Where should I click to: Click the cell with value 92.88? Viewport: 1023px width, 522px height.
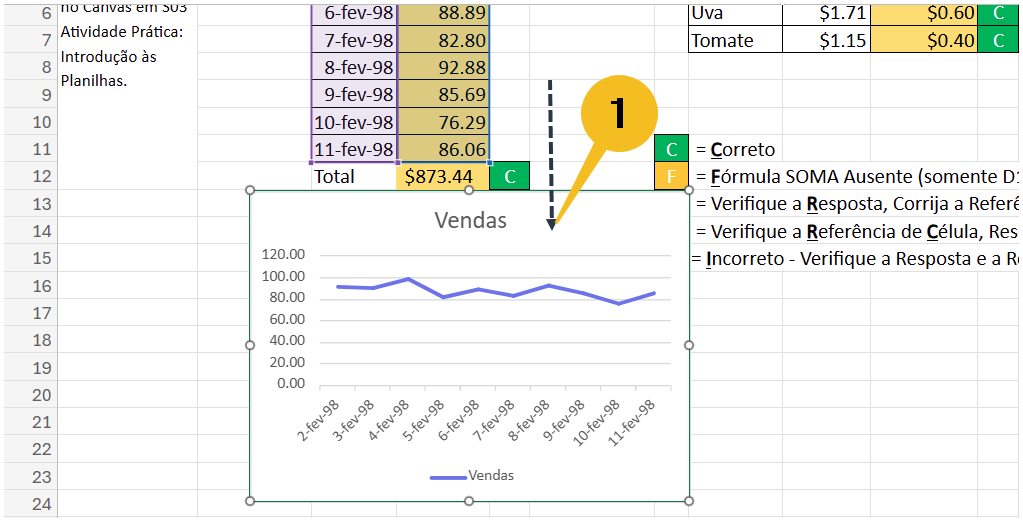443,67
